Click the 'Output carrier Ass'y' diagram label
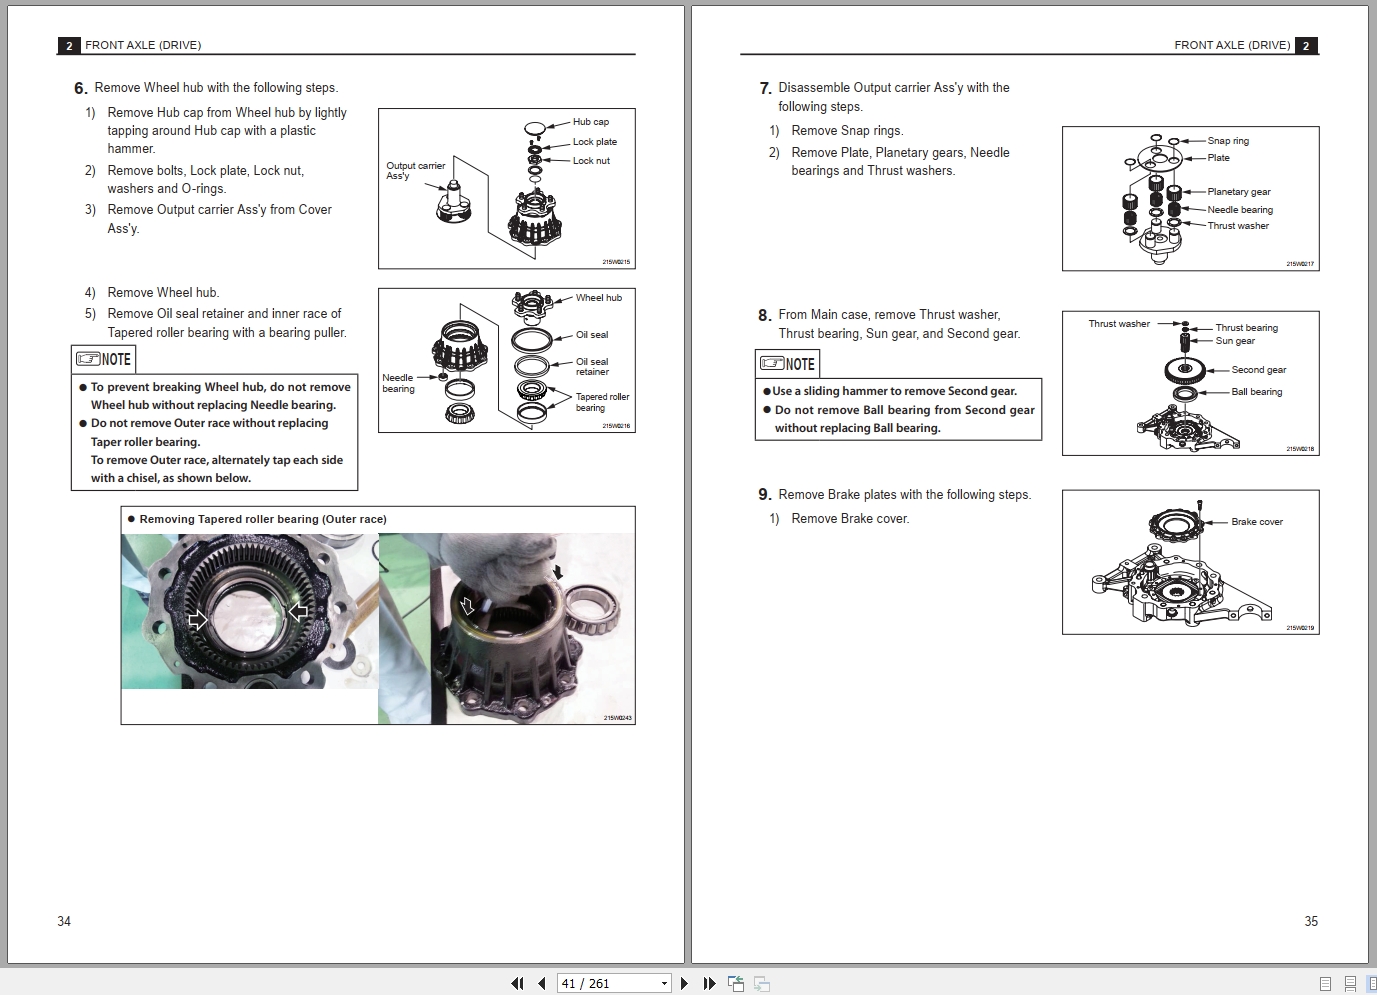The height and width of the screenshot is (995, 1377). click(x=416, y=171)
